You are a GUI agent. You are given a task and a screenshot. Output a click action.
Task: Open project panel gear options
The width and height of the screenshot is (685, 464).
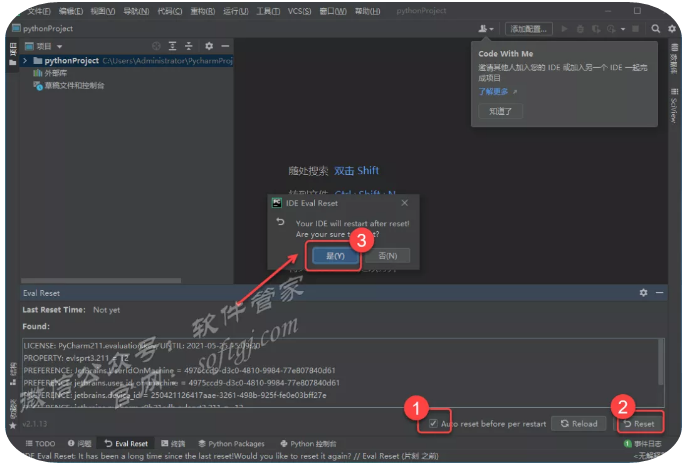(209, 46)
